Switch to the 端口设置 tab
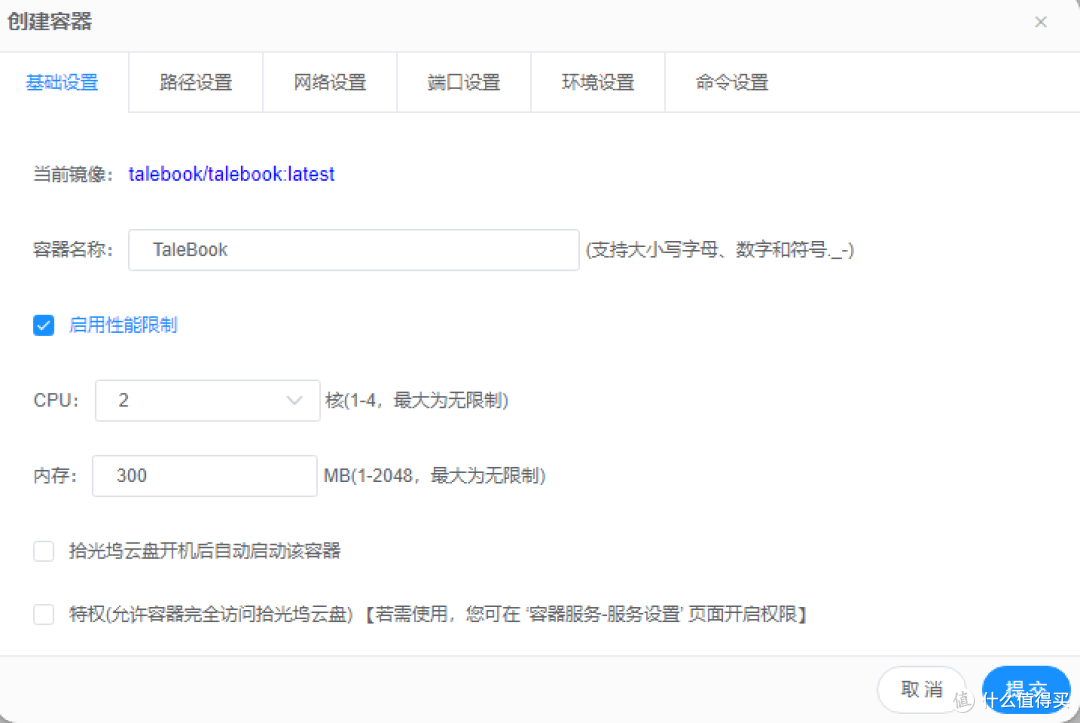Screen dimensions: 1080x723 click(463, 83)
